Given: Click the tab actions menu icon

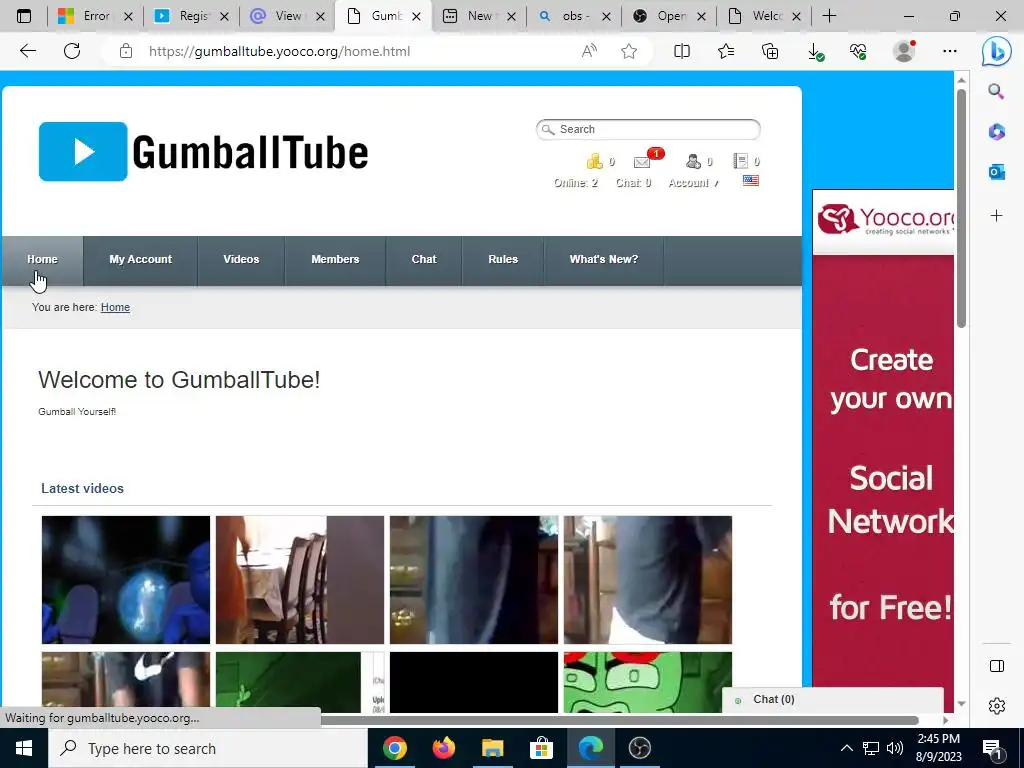Looking at the screenshot, I should [24, 16].
